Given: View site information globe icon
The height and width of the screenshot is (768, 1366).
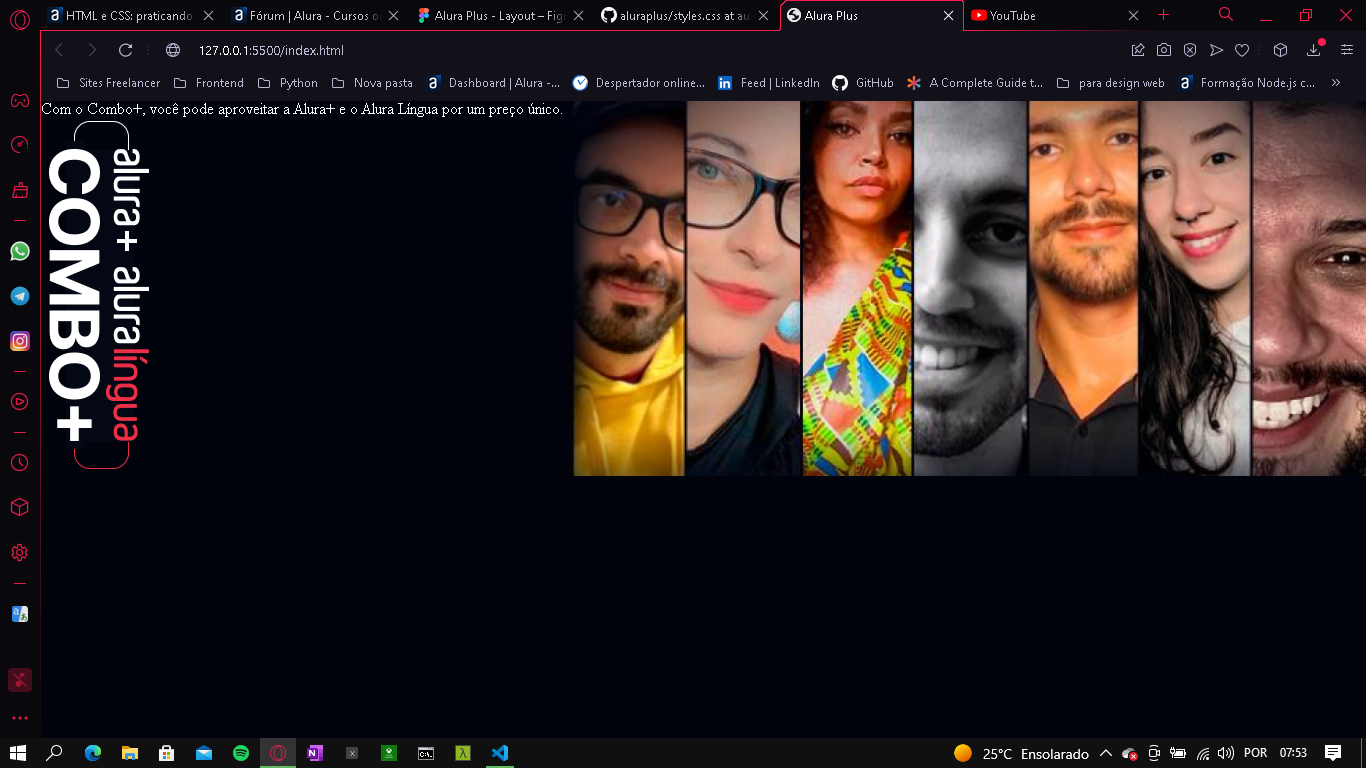Looking at the screenshot, I should [173, 50].
